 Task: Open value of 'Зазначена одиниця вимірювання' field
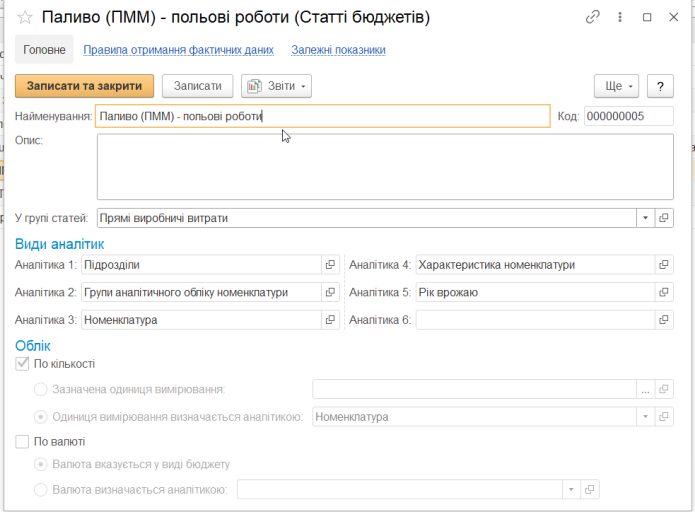(x=664, y=389)
